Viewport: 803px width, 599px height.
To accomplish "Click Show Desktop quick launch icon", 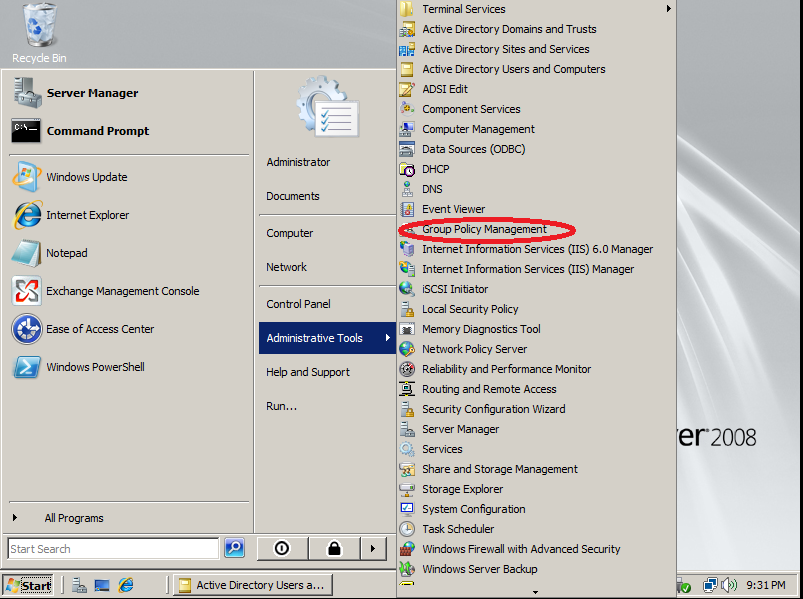I will point(102,585).
